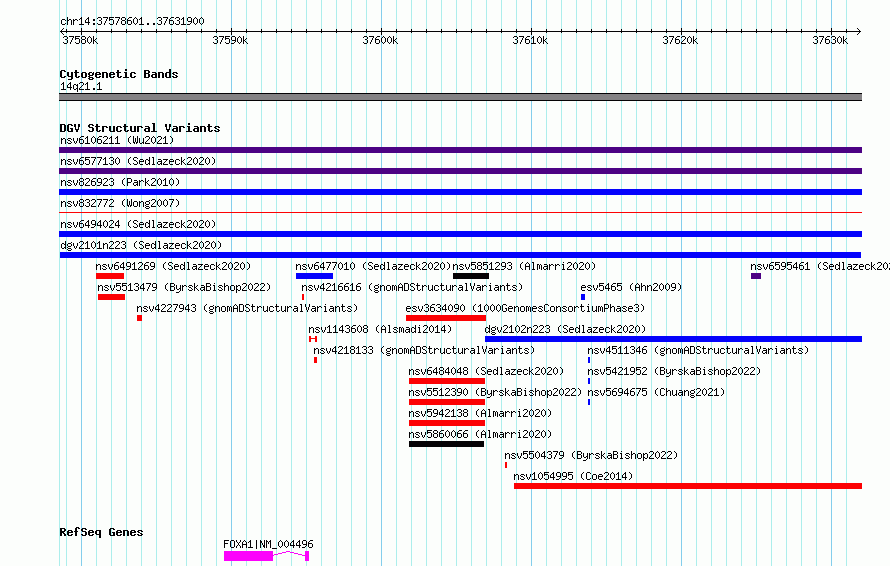Click the nsv4511346 small blue marker
890x566 pixels.
point(589,360)
